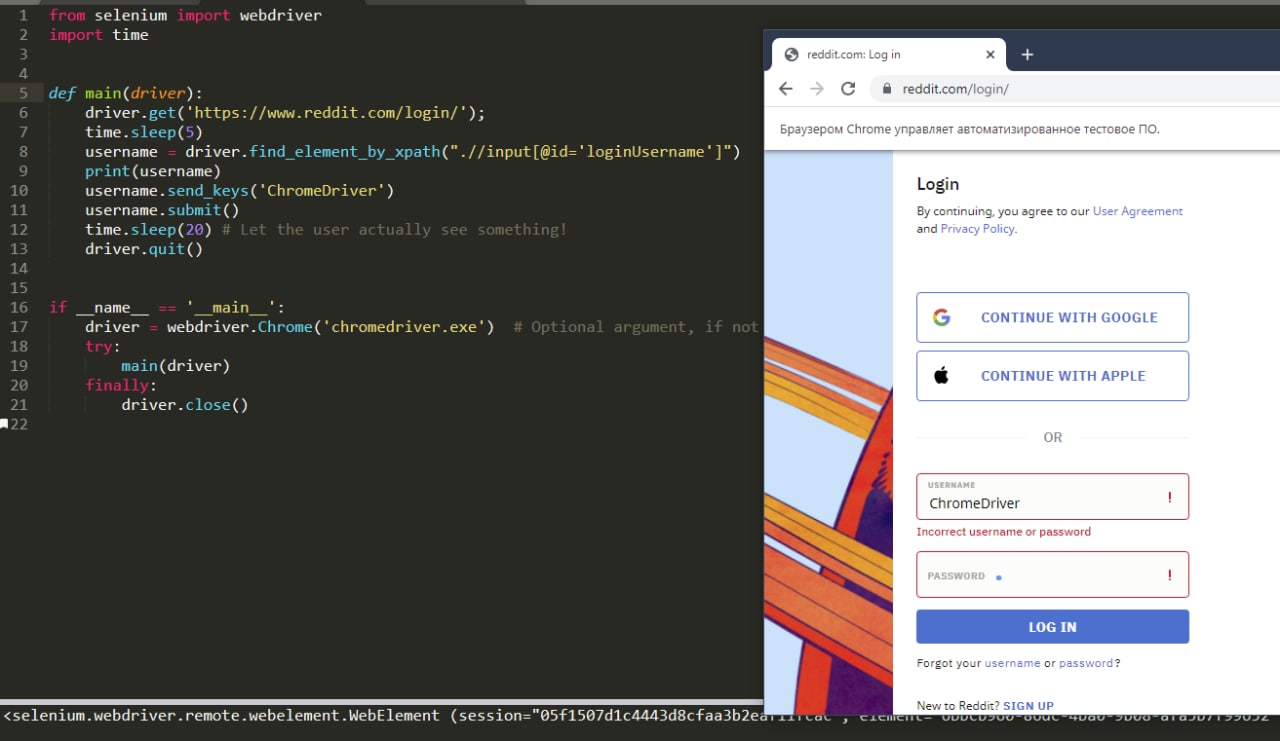Click Continue with Apple button
Viewport: 1280px width, 741px height.
(x=1053, y=376)
